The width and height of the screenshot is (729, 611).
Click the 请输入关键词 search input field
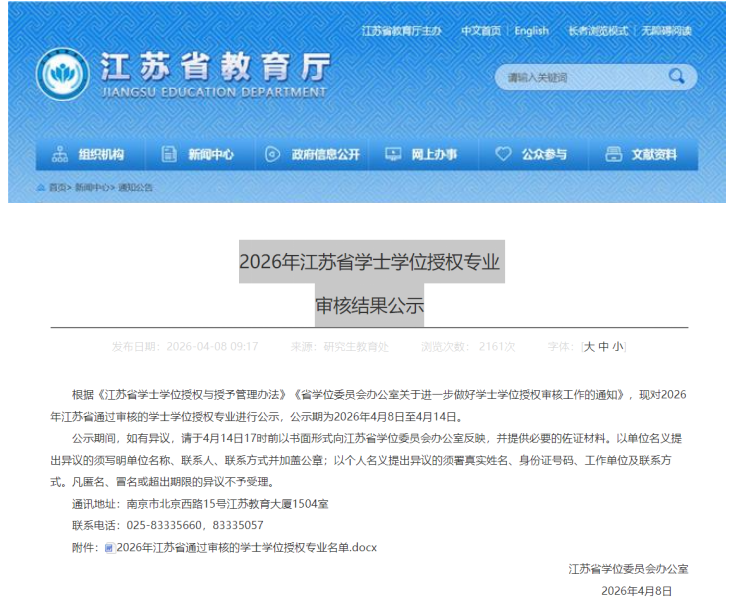[576, 77]
